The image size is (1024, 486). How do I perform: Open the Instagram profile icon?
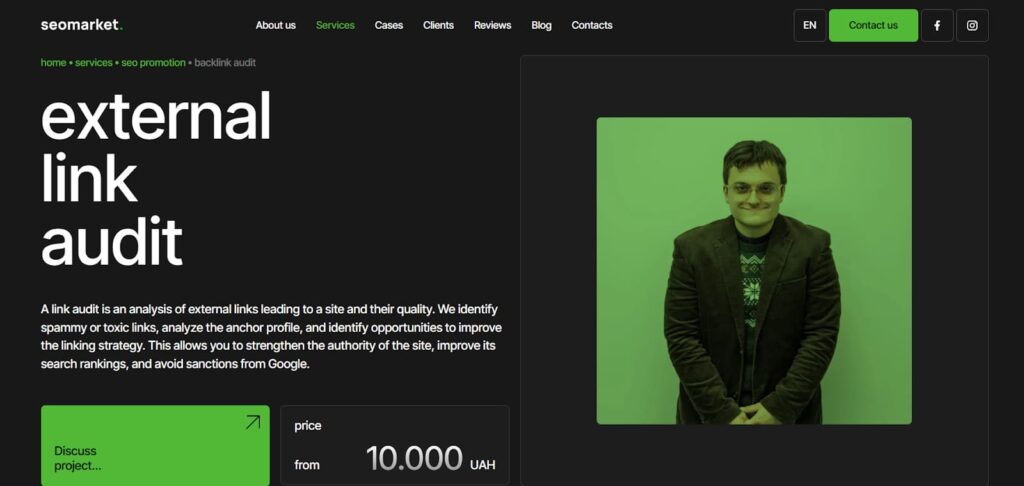coord(972,25)
